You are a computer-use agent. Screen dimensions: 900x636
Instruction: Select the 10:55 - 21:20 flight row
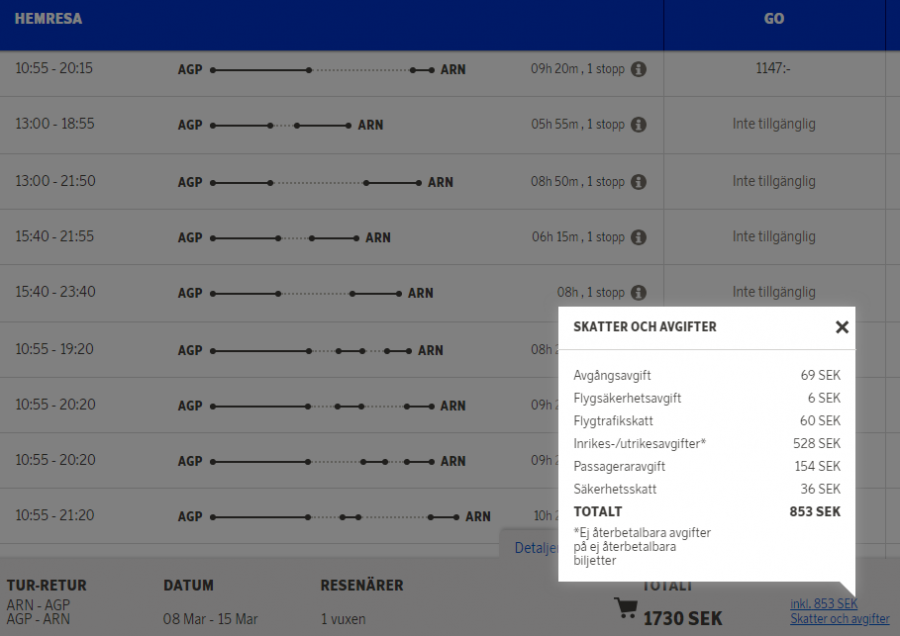pyautogui.click(x=54, y=516)
